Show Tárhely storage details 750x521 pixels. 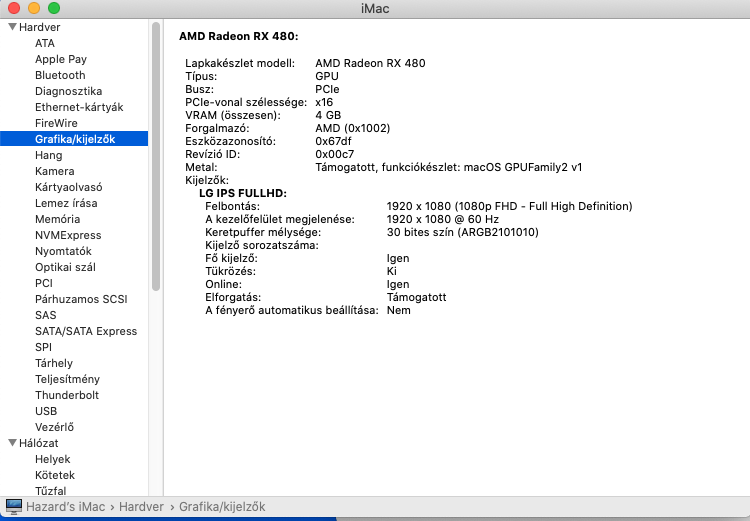[x=54, y=363]
